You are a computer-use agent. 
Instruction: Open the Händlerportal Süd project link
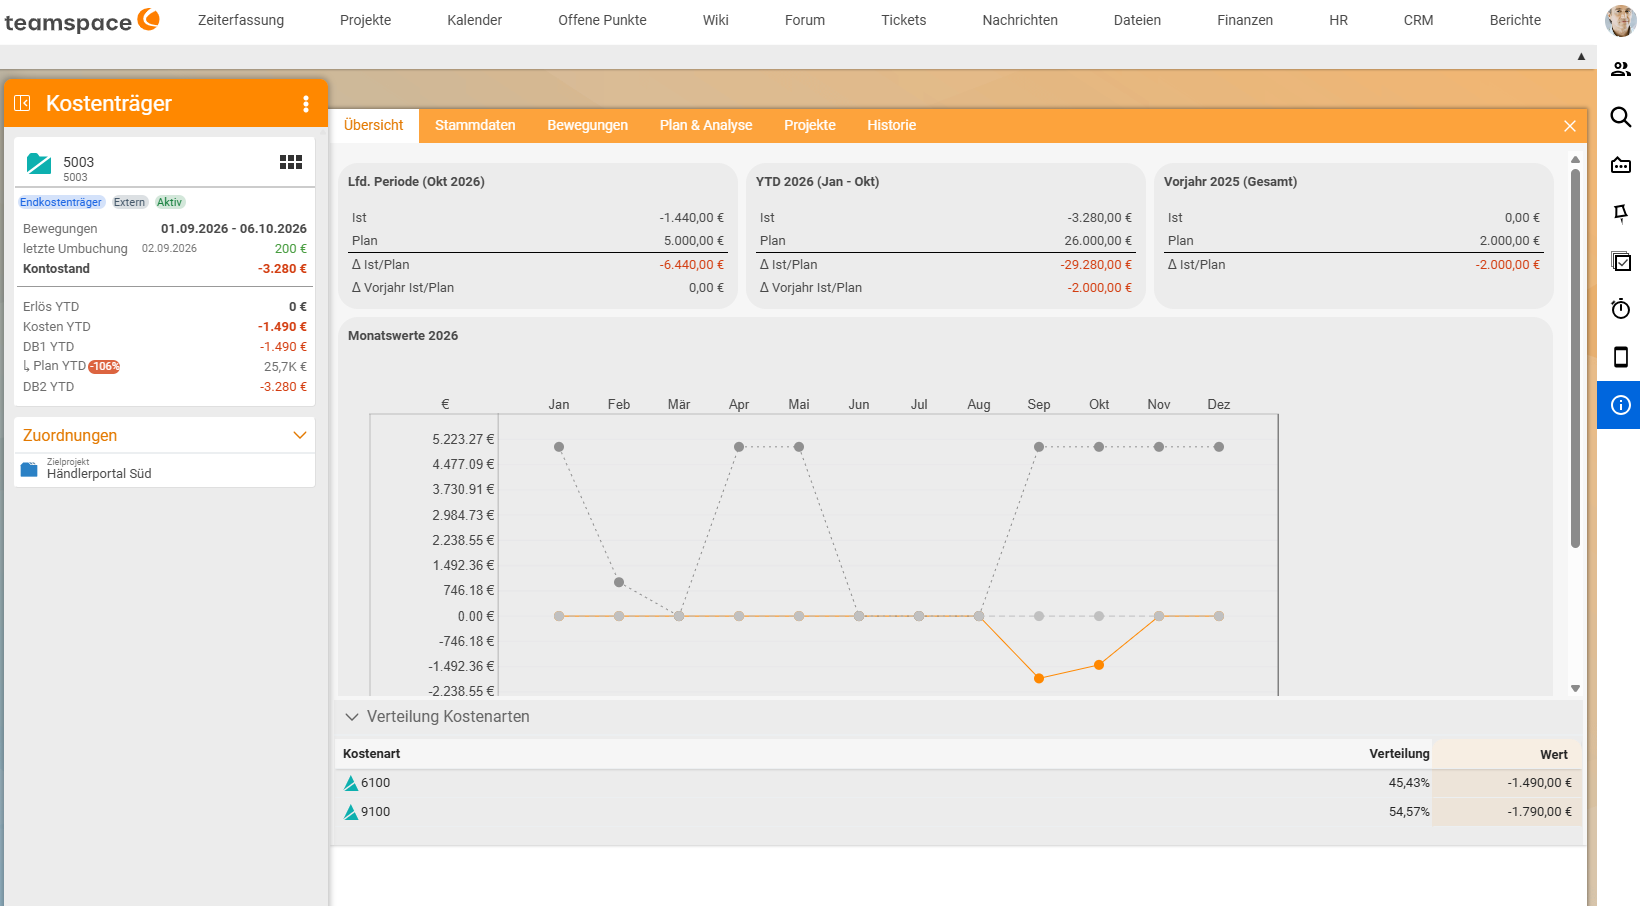click(99, 474)
